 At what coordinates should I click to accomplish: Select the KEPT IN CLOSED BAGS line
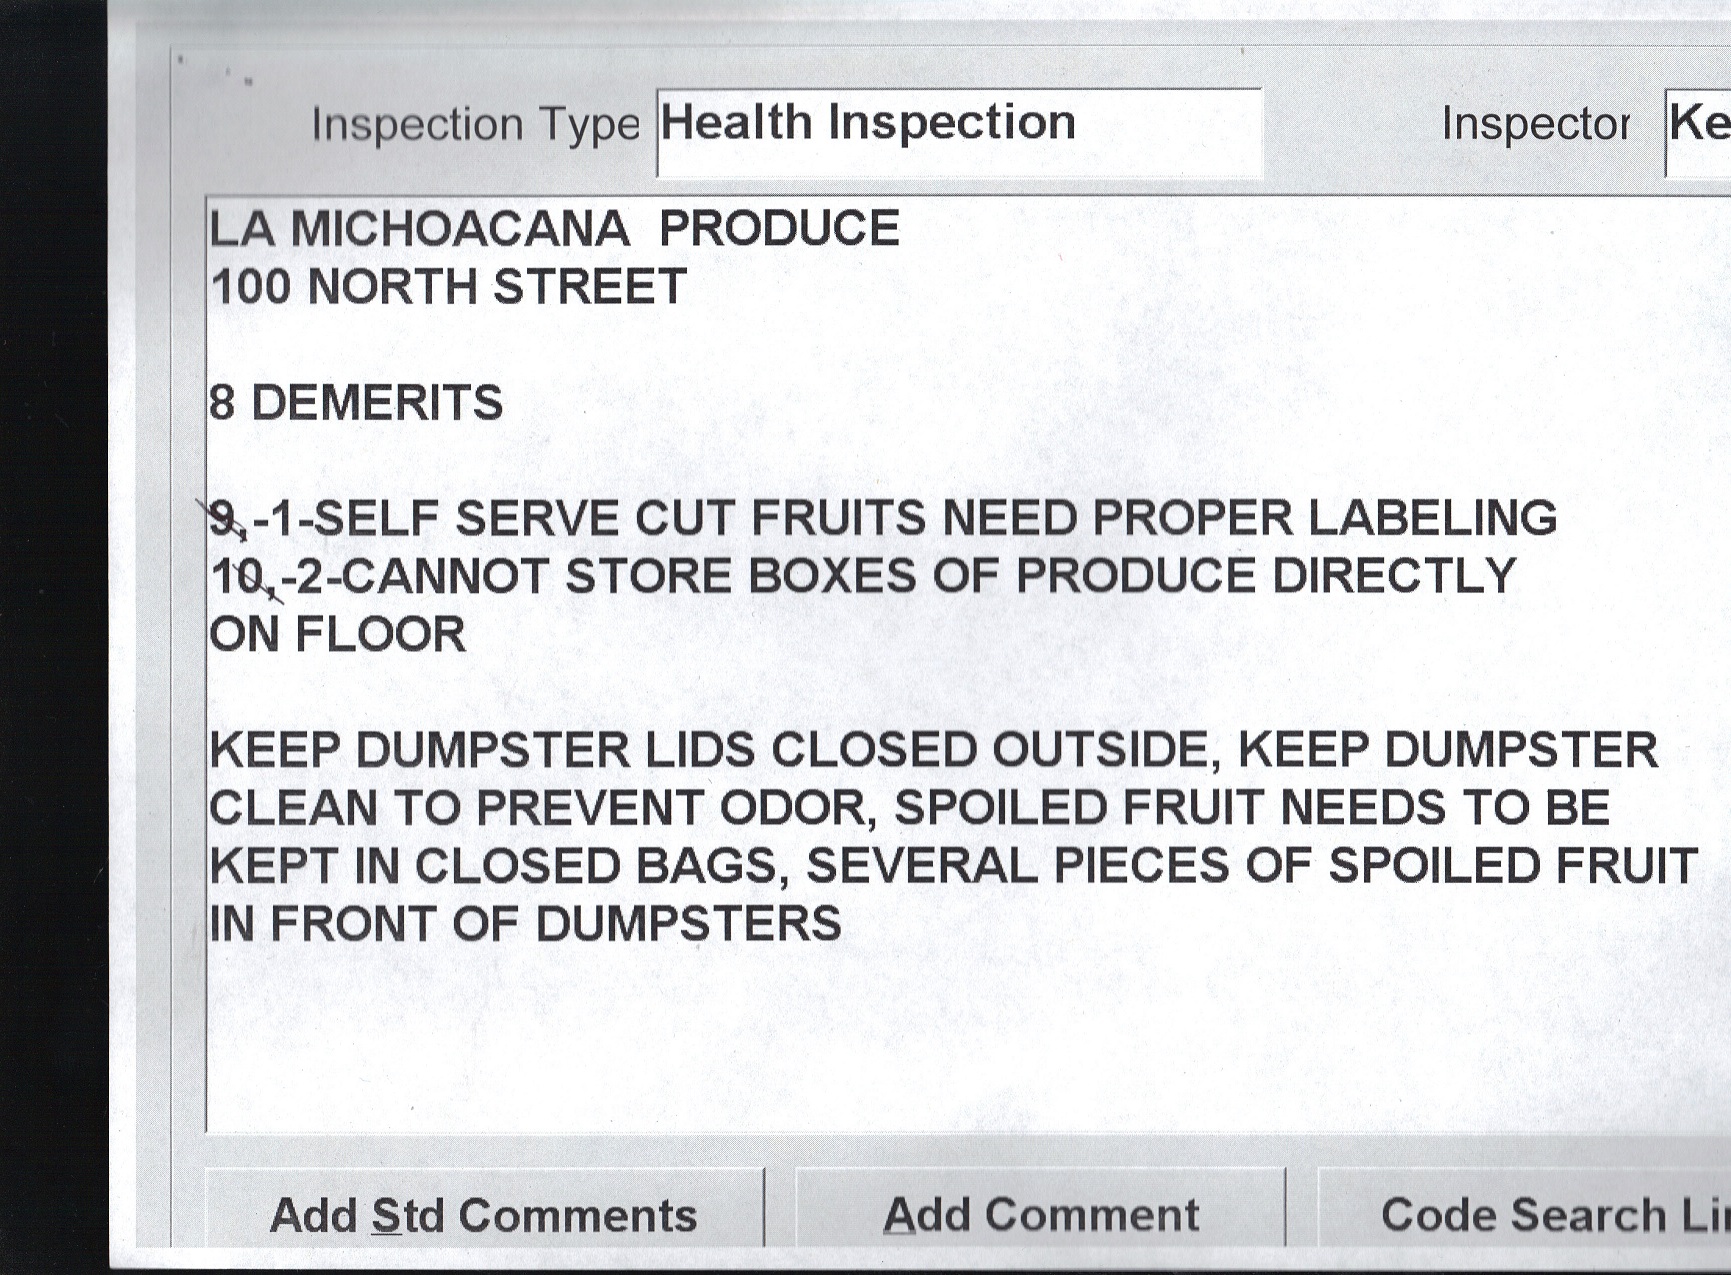coord(952,866)
